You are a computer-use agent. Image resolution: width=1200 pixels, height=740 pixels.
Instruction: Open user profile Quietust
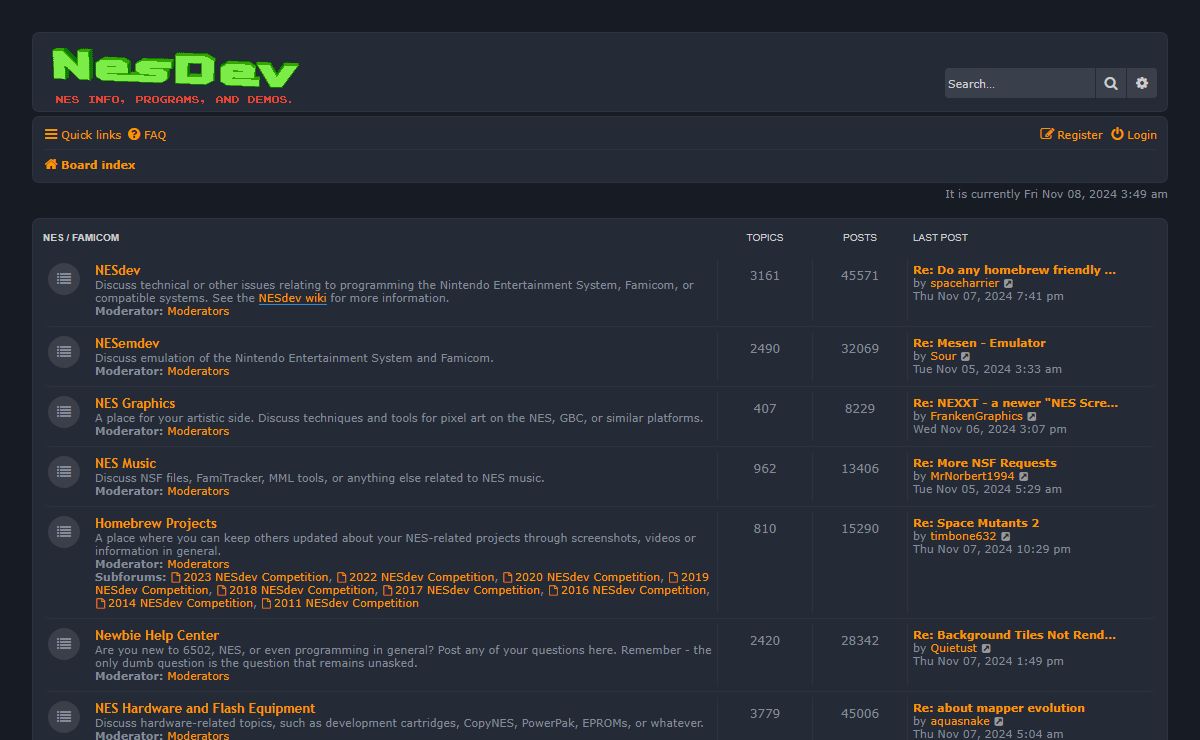pos(953,649)
